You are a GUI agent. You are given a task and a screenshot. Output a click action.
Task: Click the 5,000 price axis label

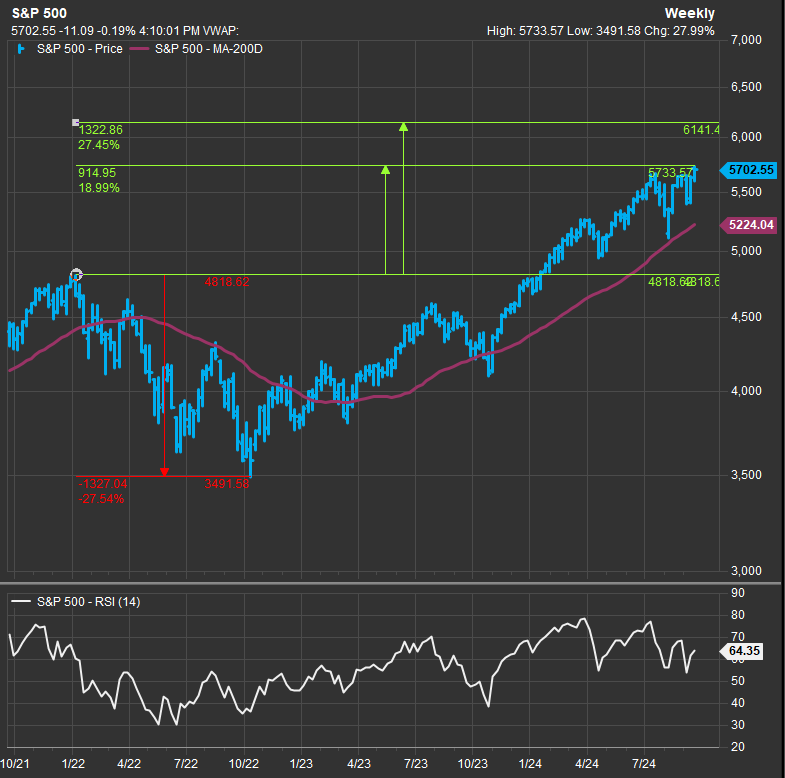pyautogui.click(x=746, y=250)
